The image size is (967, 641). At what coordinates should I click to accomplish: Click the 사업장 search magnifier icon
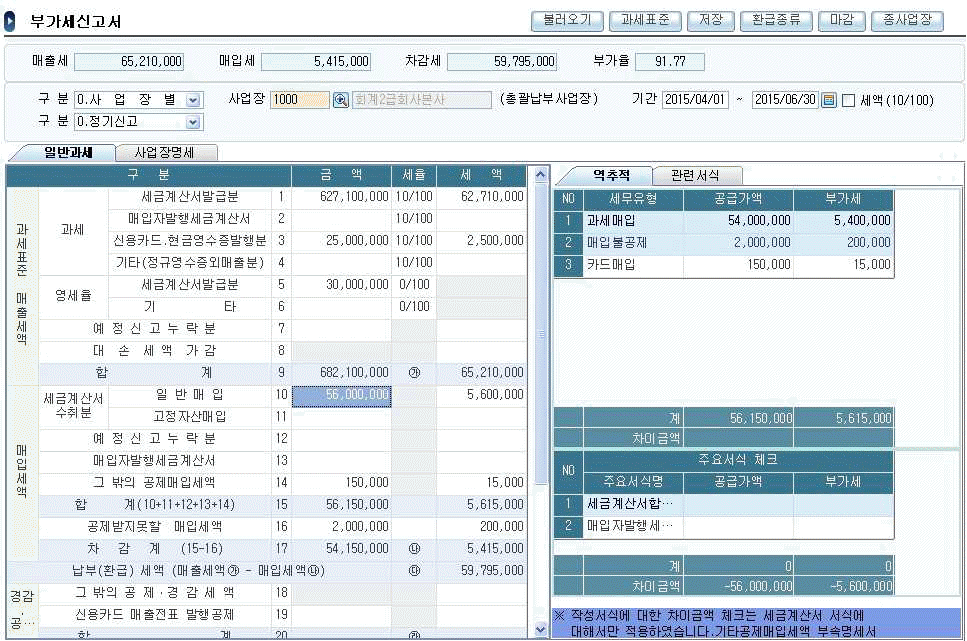click(340, 100)
